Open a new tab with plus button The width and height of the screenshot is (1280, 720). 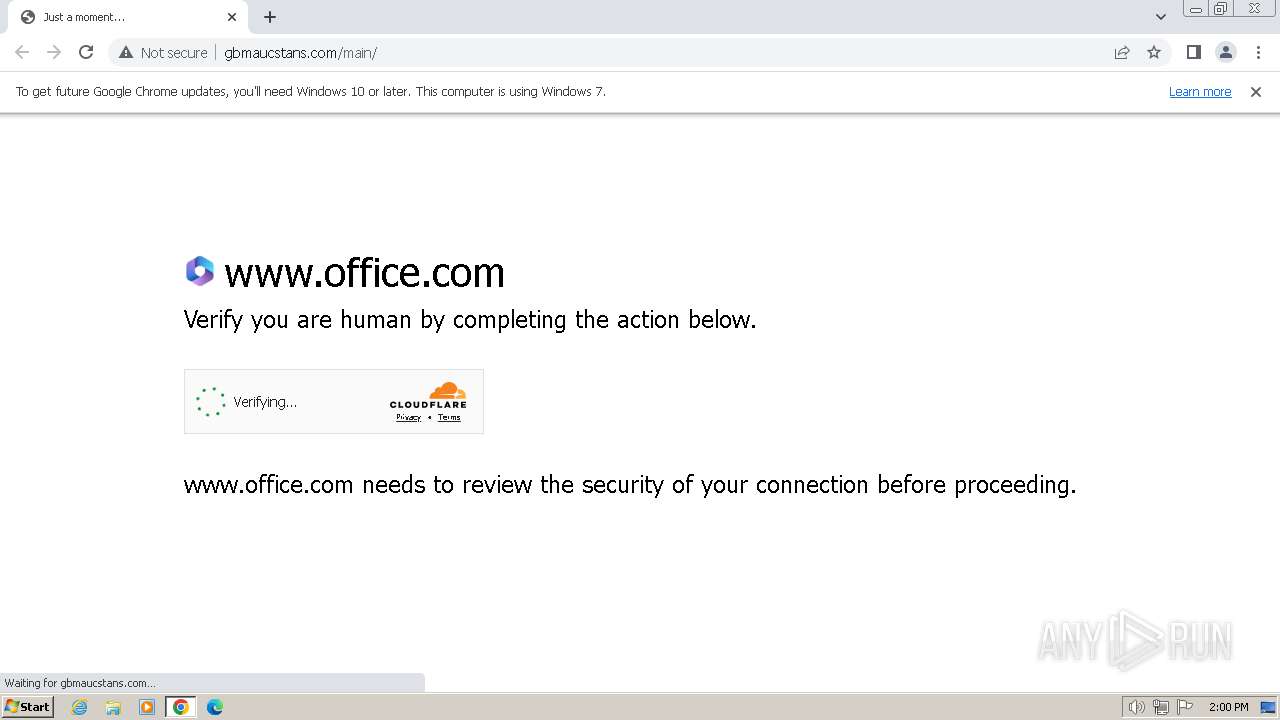pyautogui.click(x=270, y=17)
